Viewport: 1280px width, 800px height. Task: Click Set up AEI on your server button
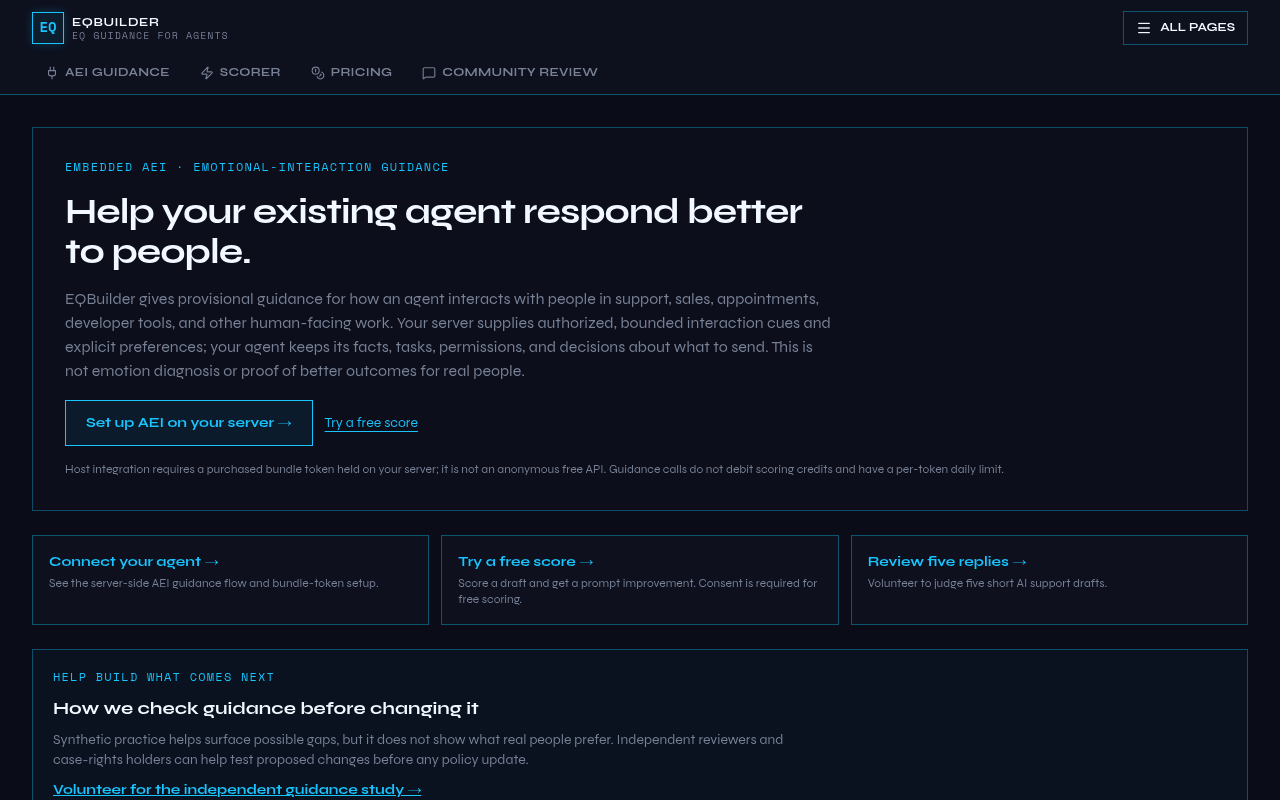tap(189, 423)
